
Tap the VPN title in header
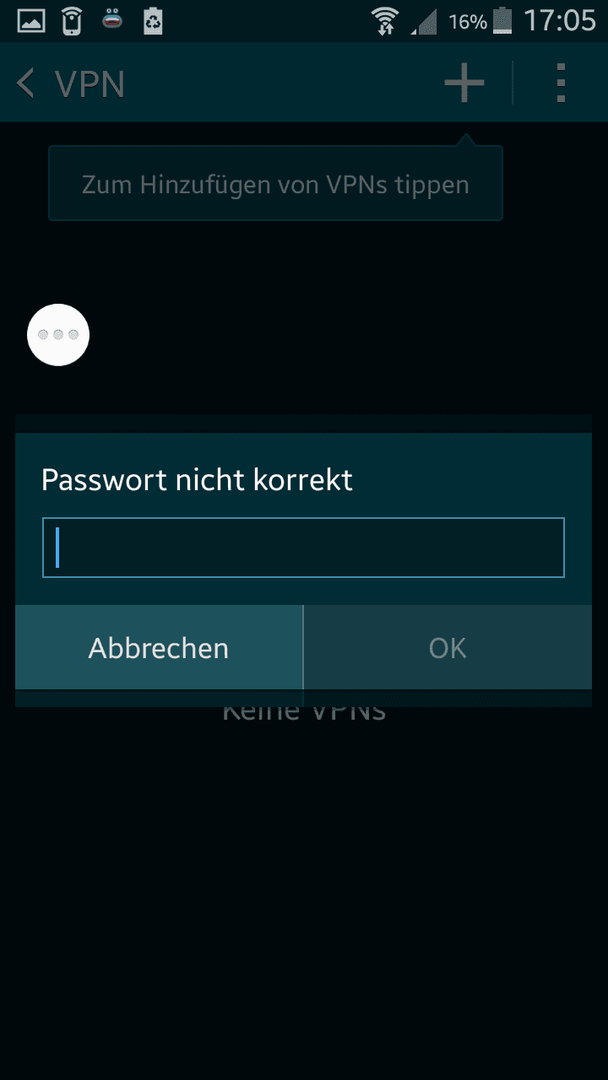click(90, 83)
